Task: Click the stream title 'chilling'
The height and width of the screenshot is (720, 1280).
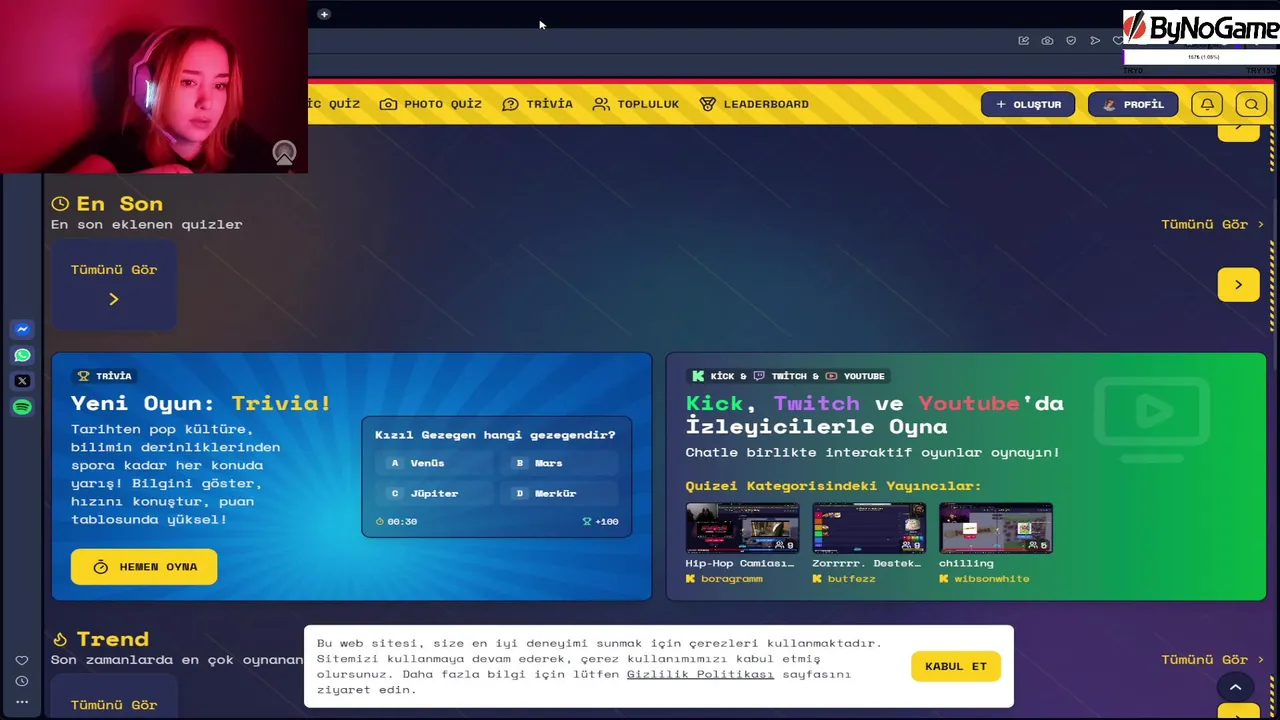Action: click(x=967, y=563)
